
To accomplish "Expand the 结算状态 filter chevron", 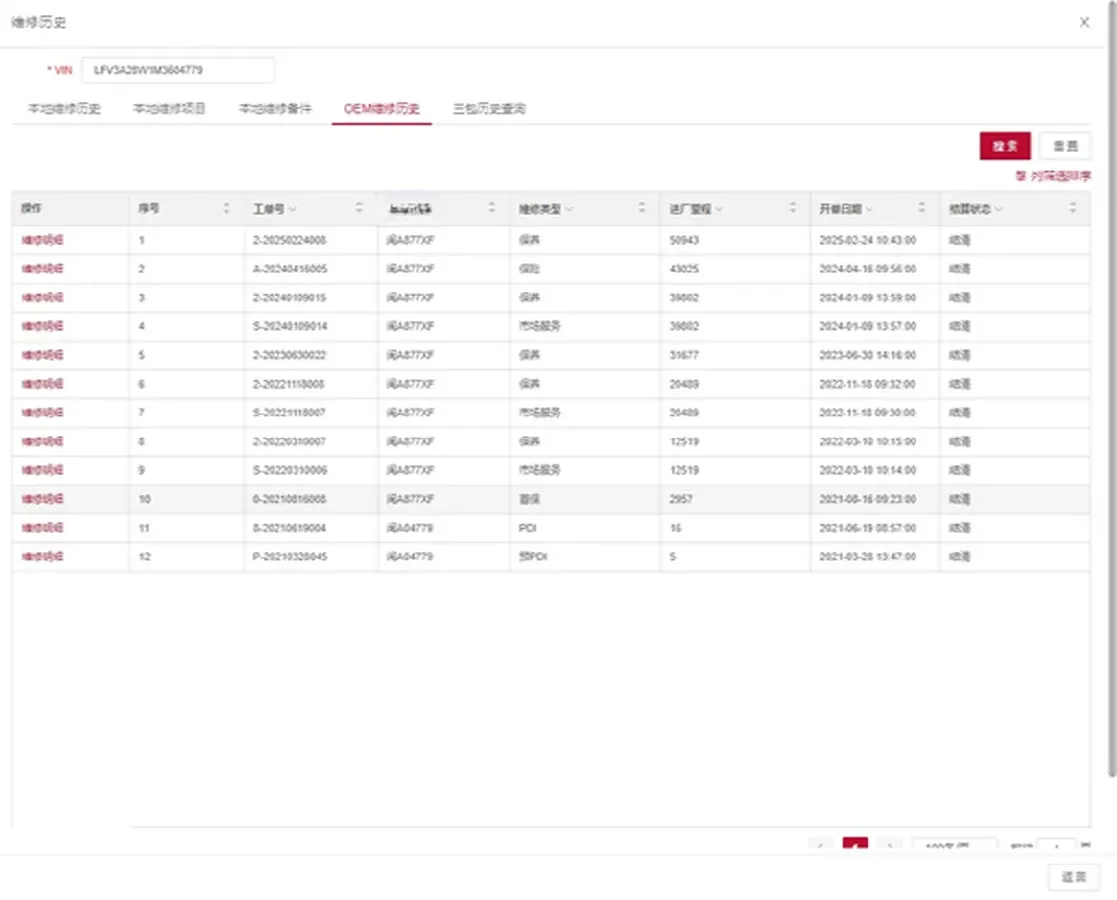I will (998, 209).
